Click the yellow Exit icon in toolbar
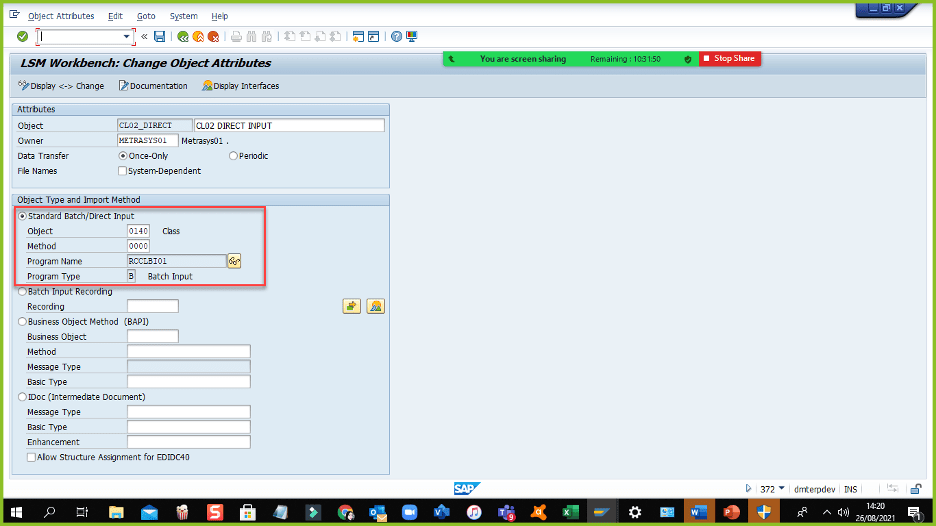The height and width of the screenshot is (526, 936). pos(198,37)
